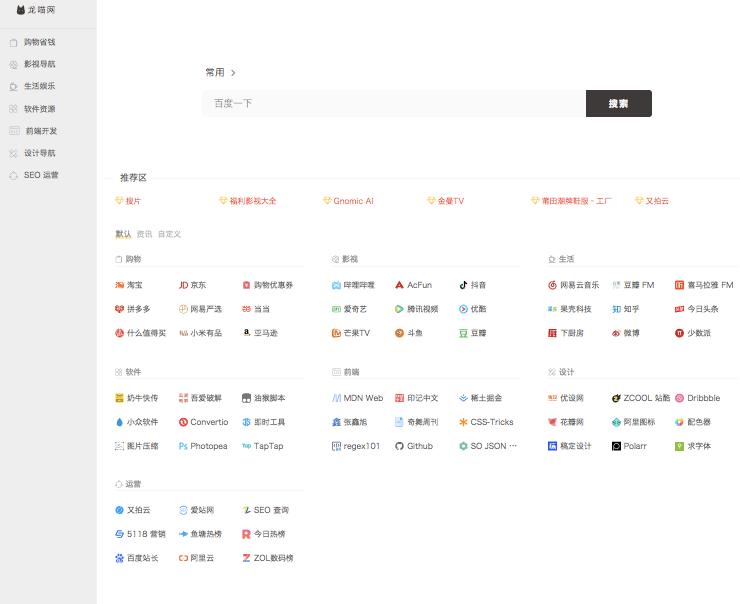Click the 搜索 search button
The height and width of the screenshot is (604, 740).
[x=619, y=103]
